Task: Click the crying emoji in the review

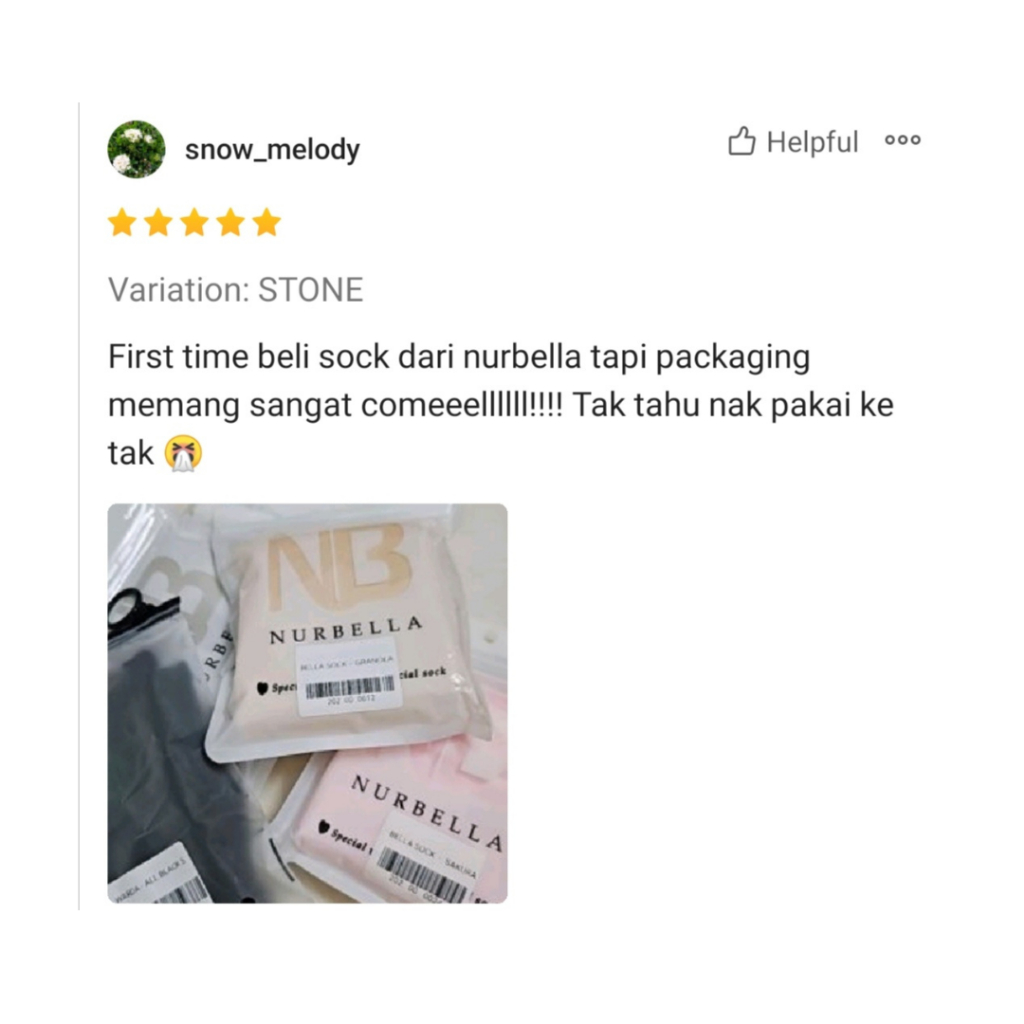Action: [183, 453]
